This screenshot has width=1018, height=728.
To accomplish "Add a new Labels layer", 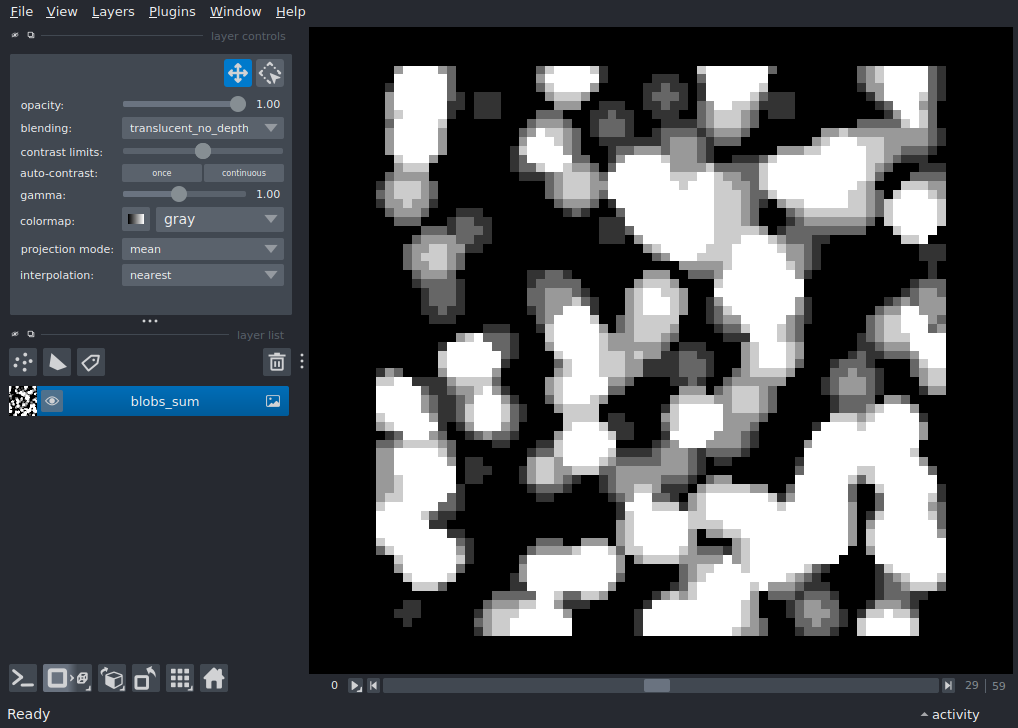I will [90, 362].
